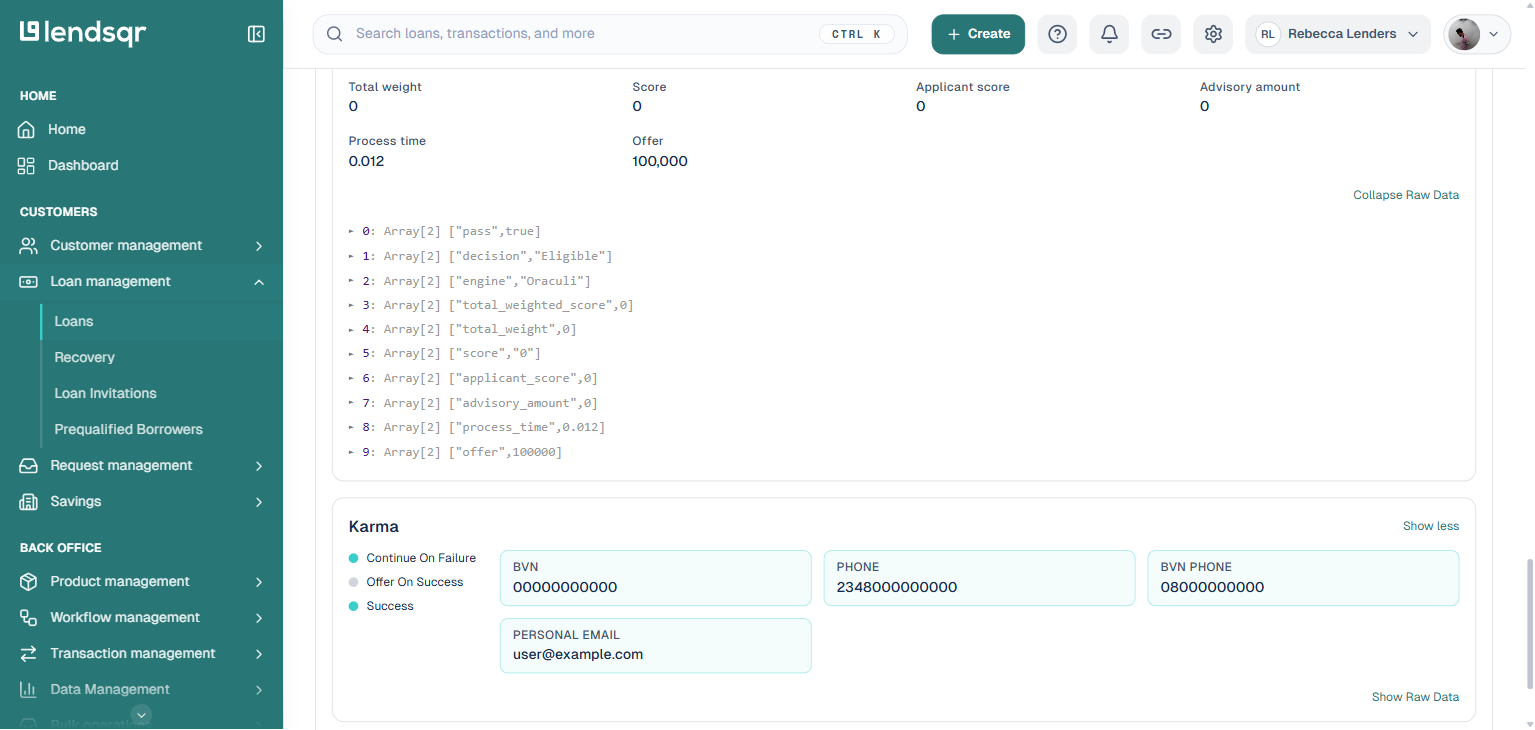Click the Home house icon
This screenshot has height=730, width=1535.
27,129
